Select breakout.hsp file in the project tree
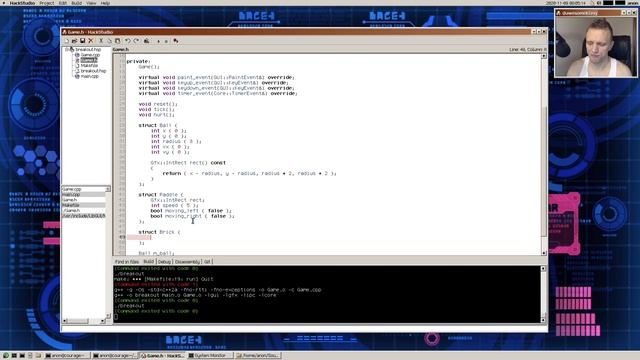The image size is (640, 360). (x=93, y=71)
